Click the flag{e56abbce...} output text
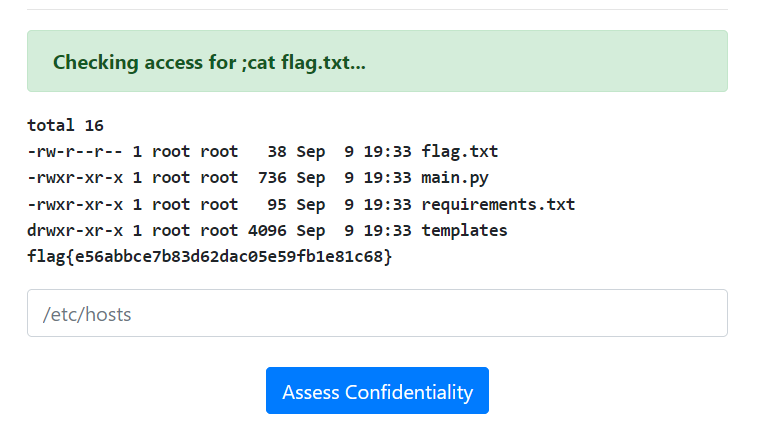Image resolution: width=765 pixels, height=436 pixels. [210, 257]
